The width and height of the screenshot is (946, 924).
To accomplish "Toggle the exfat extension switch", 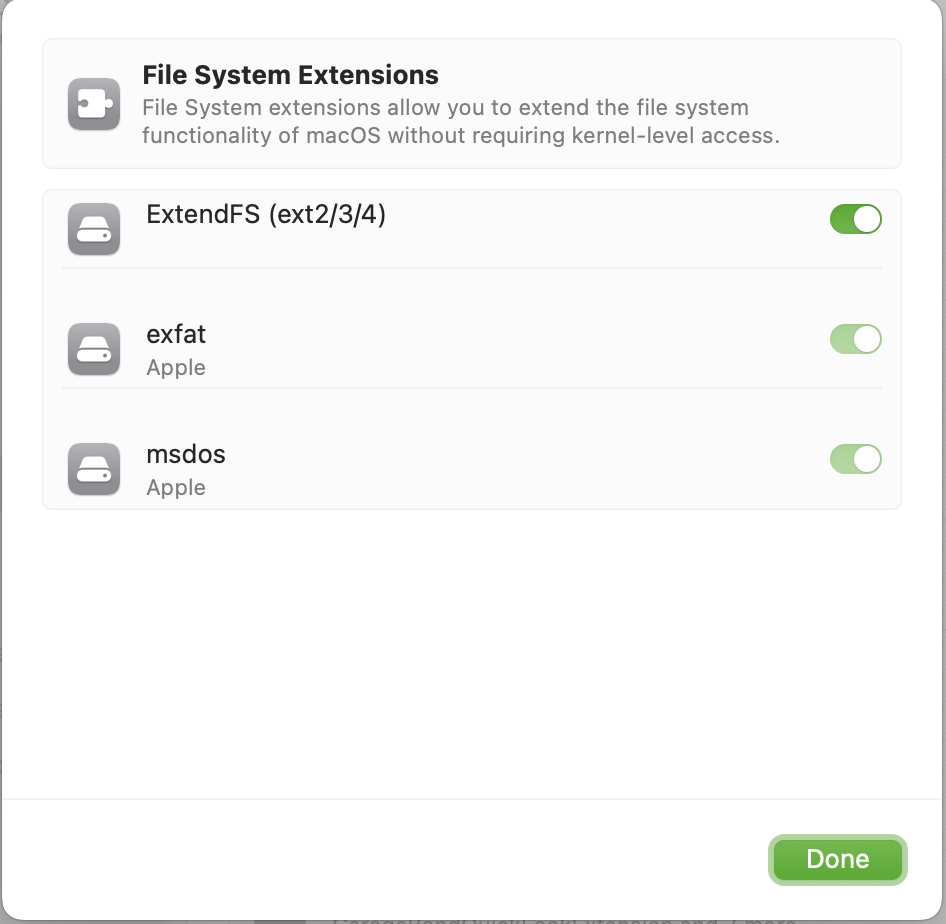I will [x=856, y=339].
